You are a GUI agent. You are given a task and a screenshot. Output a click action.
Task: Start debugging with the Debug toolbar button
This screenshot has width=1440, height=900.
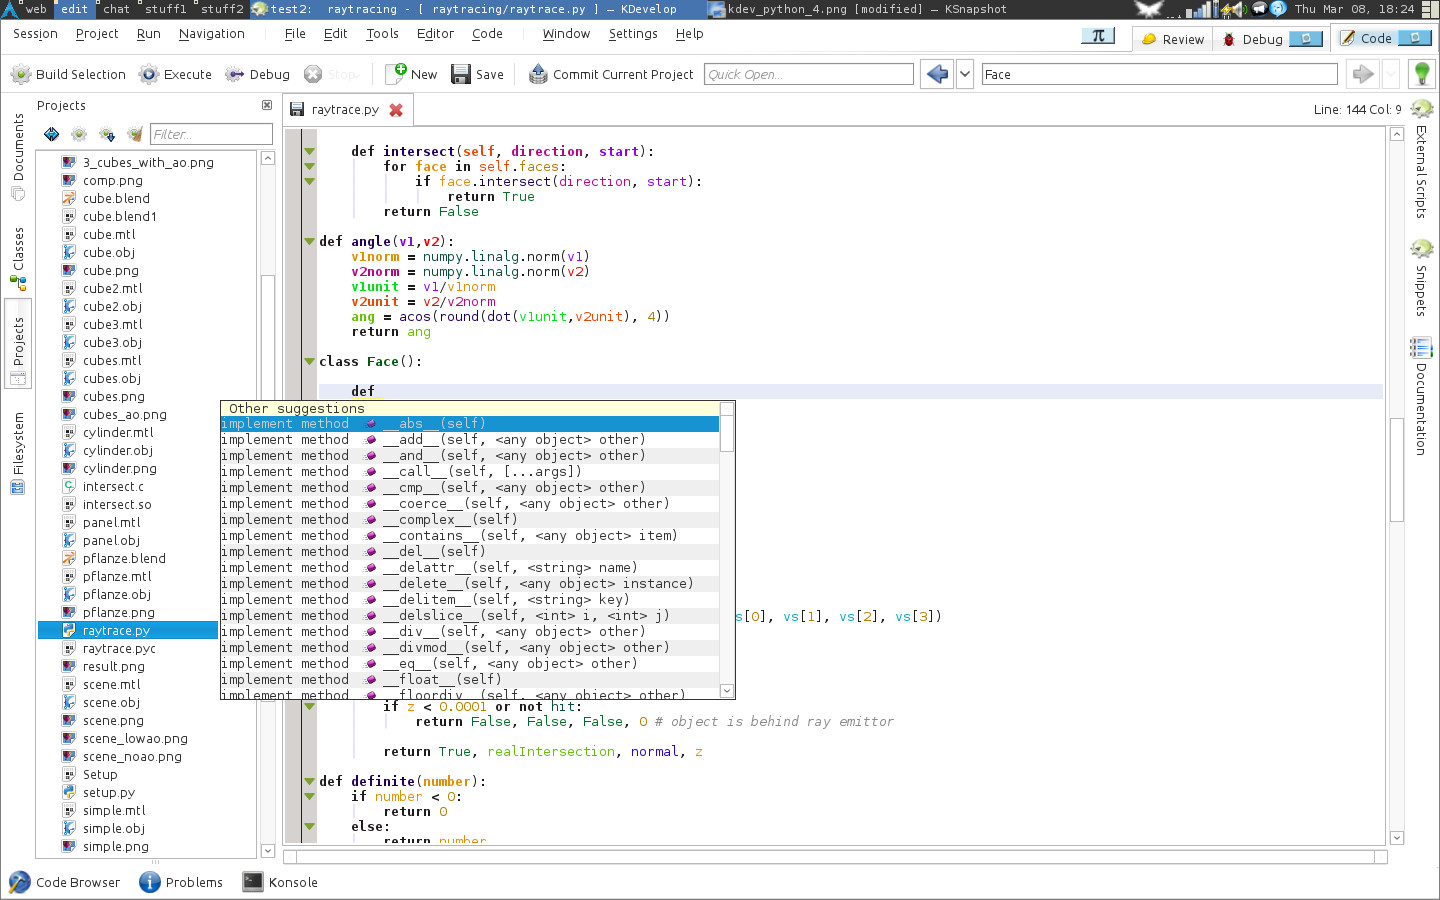click(x=258, y=75)
